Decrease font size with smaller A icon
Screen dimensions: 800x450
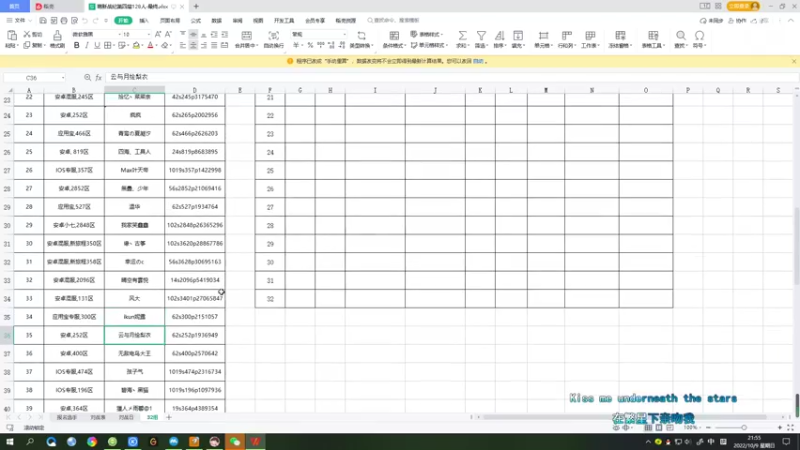click(x=168, y=34)
